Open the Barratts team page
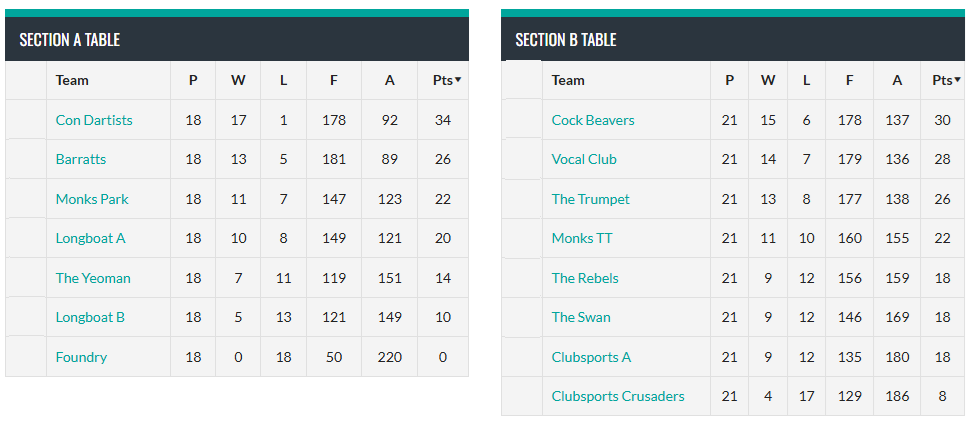 [x=81, y=159]
